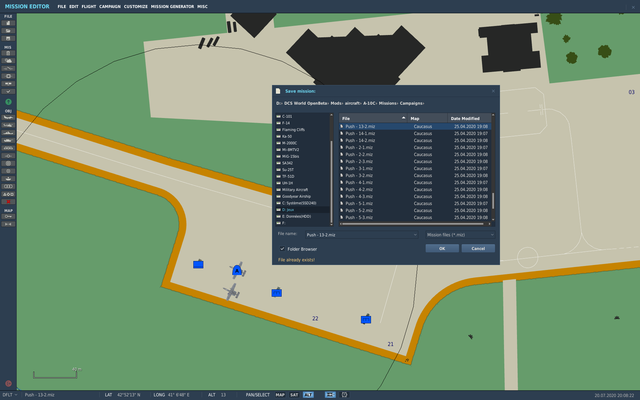The width and height of the screenshot is (640, 400).
Task: Click the checkmark icon in the MIS section
Action: click(x=8, y=91)
